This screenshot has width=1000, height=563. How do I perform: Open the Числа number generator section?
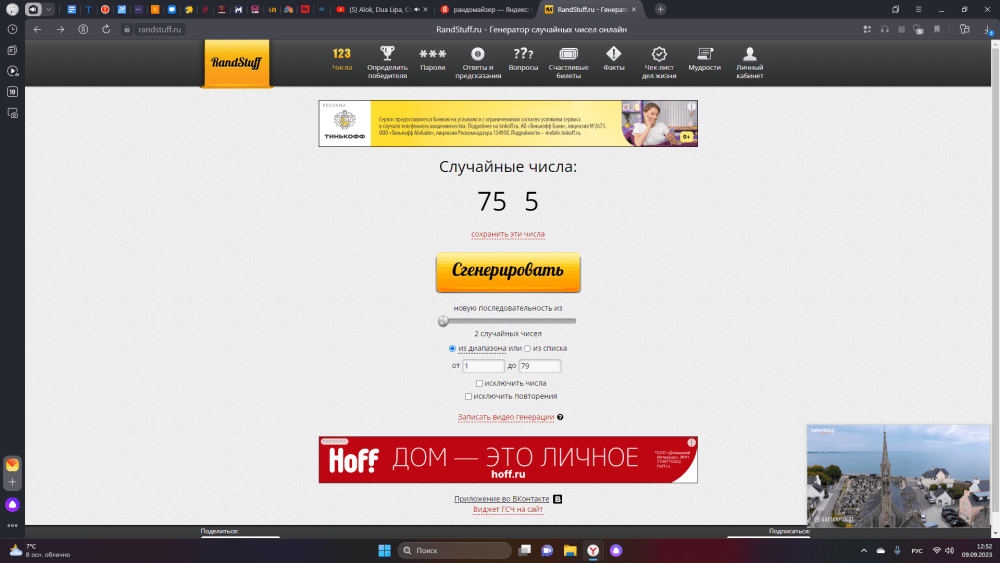click(342, 60)
